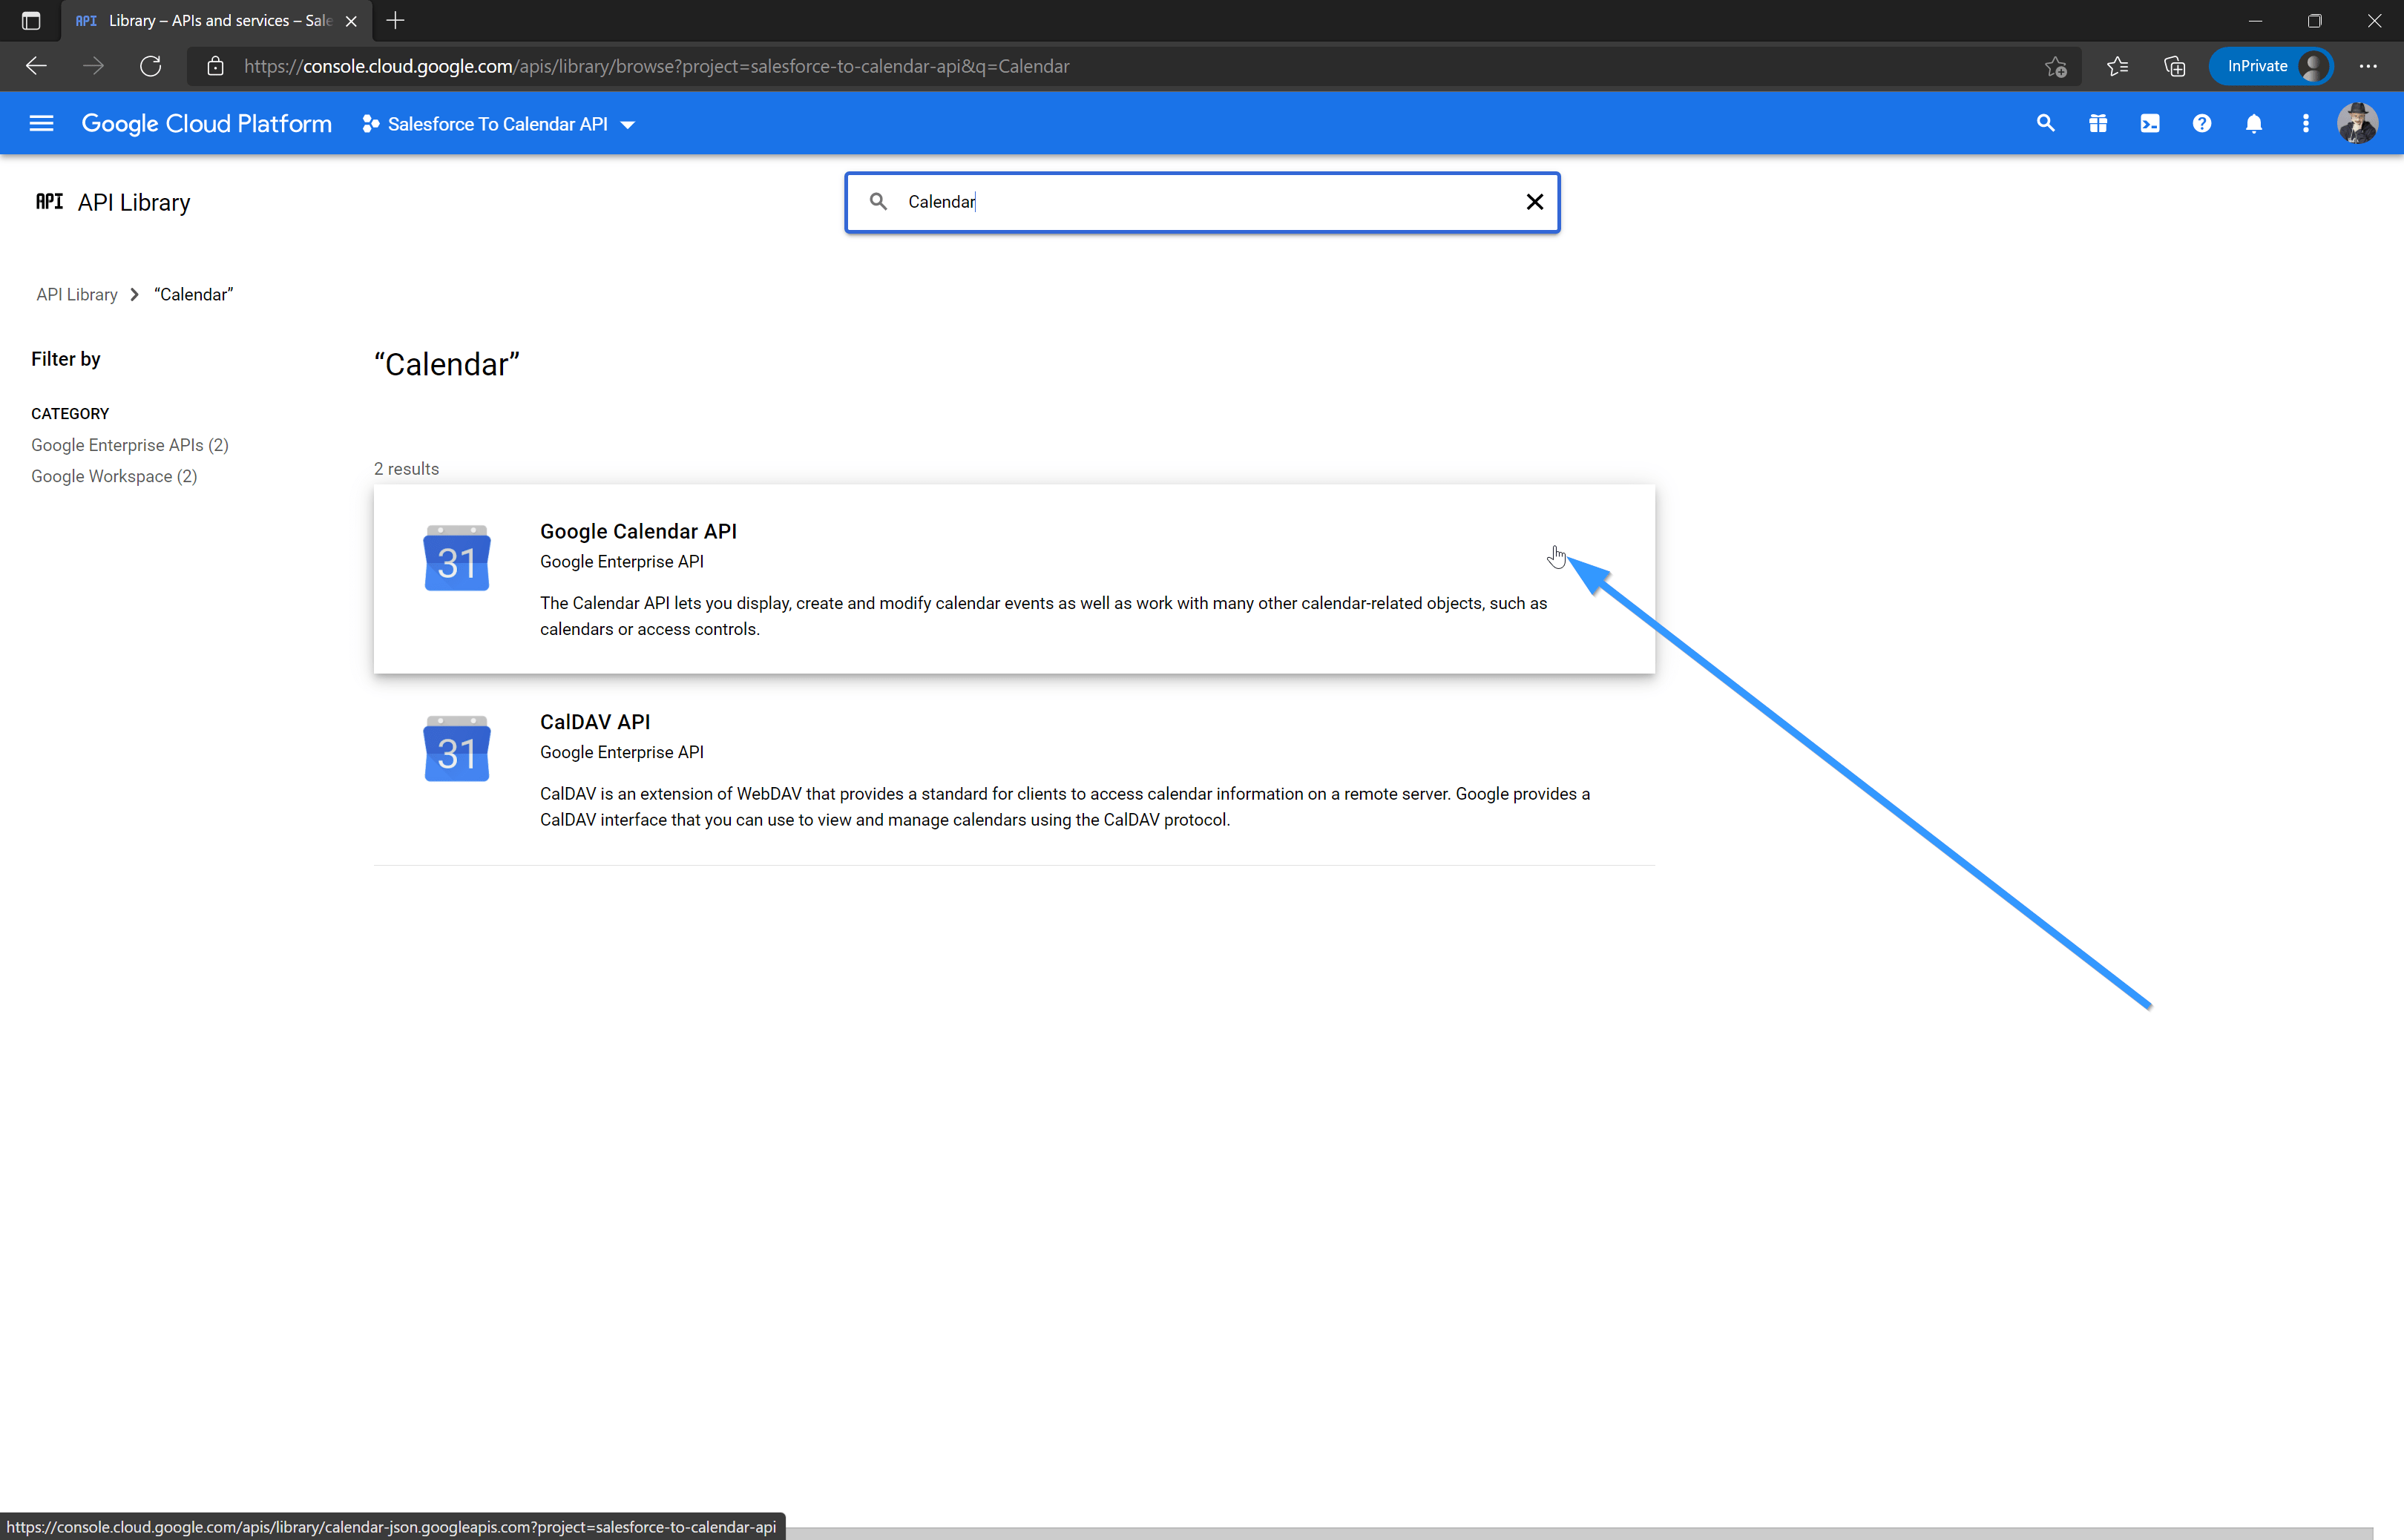The width and height of the screenshot is (2404, 1540).
Task: Activate Cloud Shell terminal icon
Action: click(2149, 123)
